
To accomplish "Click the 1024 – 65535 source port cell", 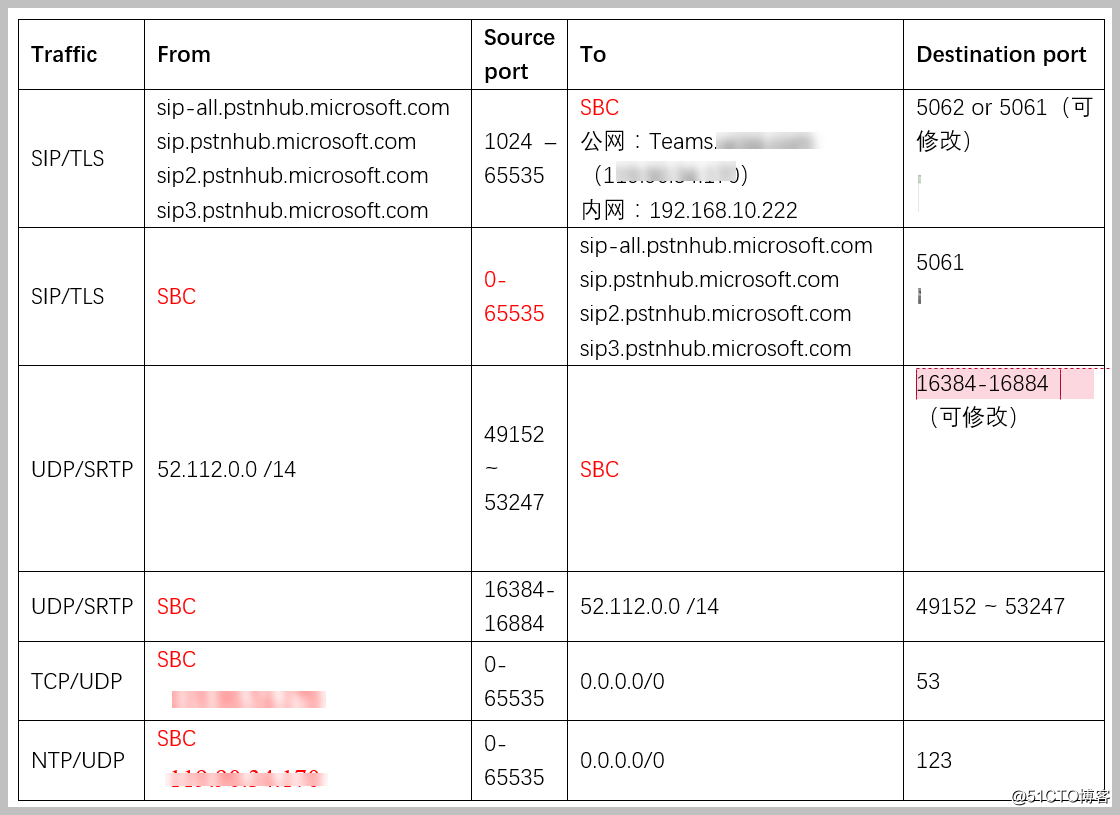I will click(x=519, y=159).
